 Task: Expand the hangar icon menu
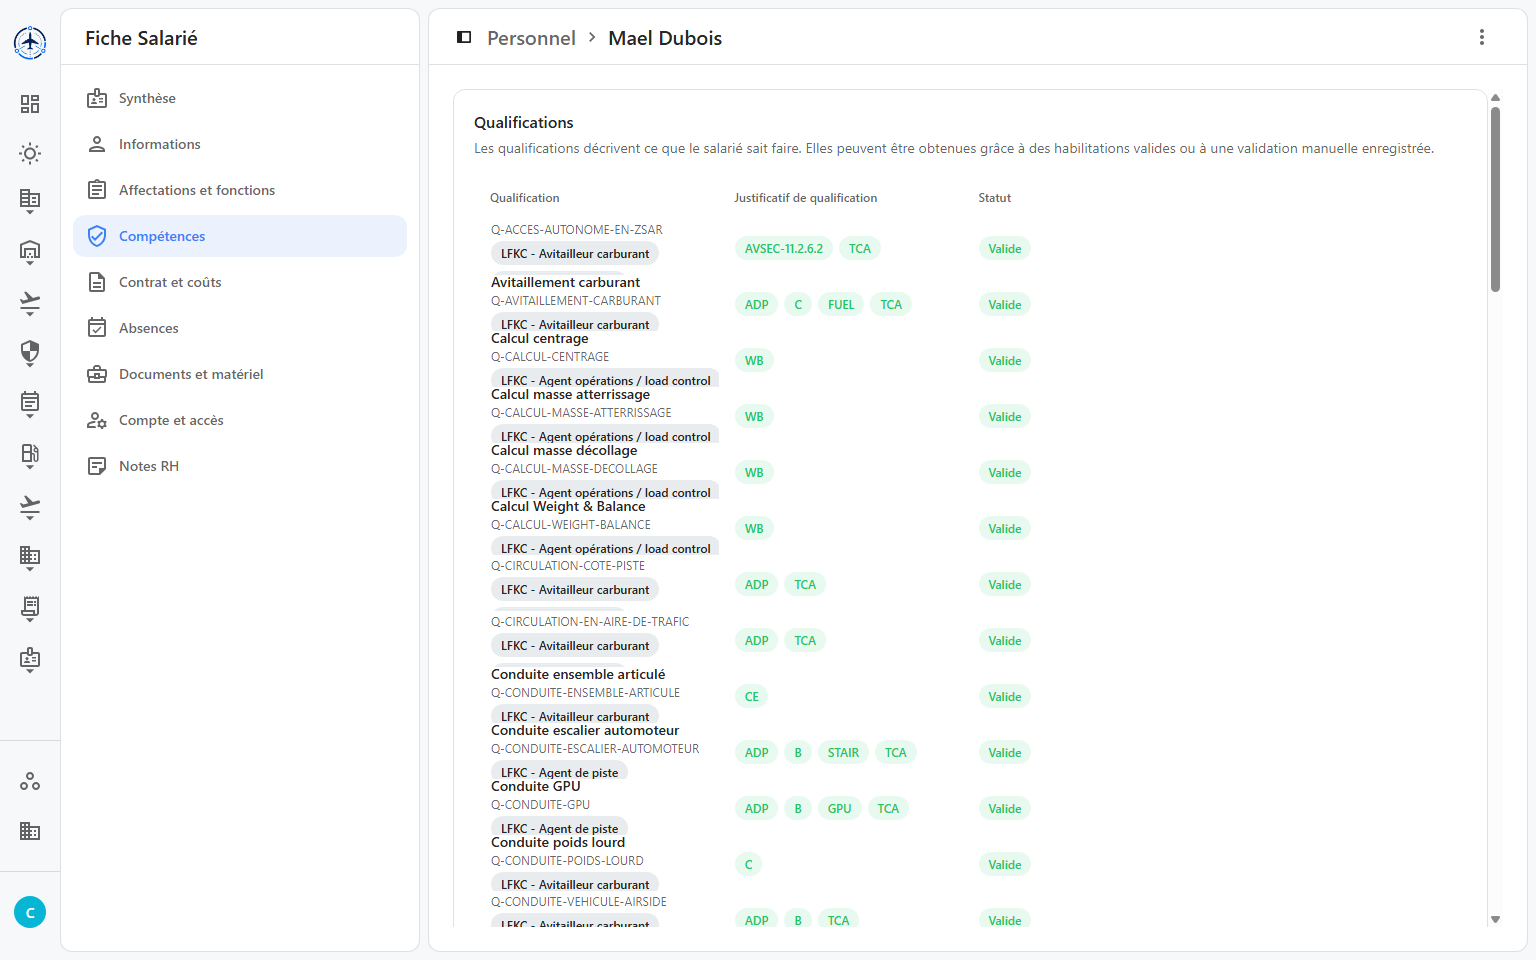30,251
